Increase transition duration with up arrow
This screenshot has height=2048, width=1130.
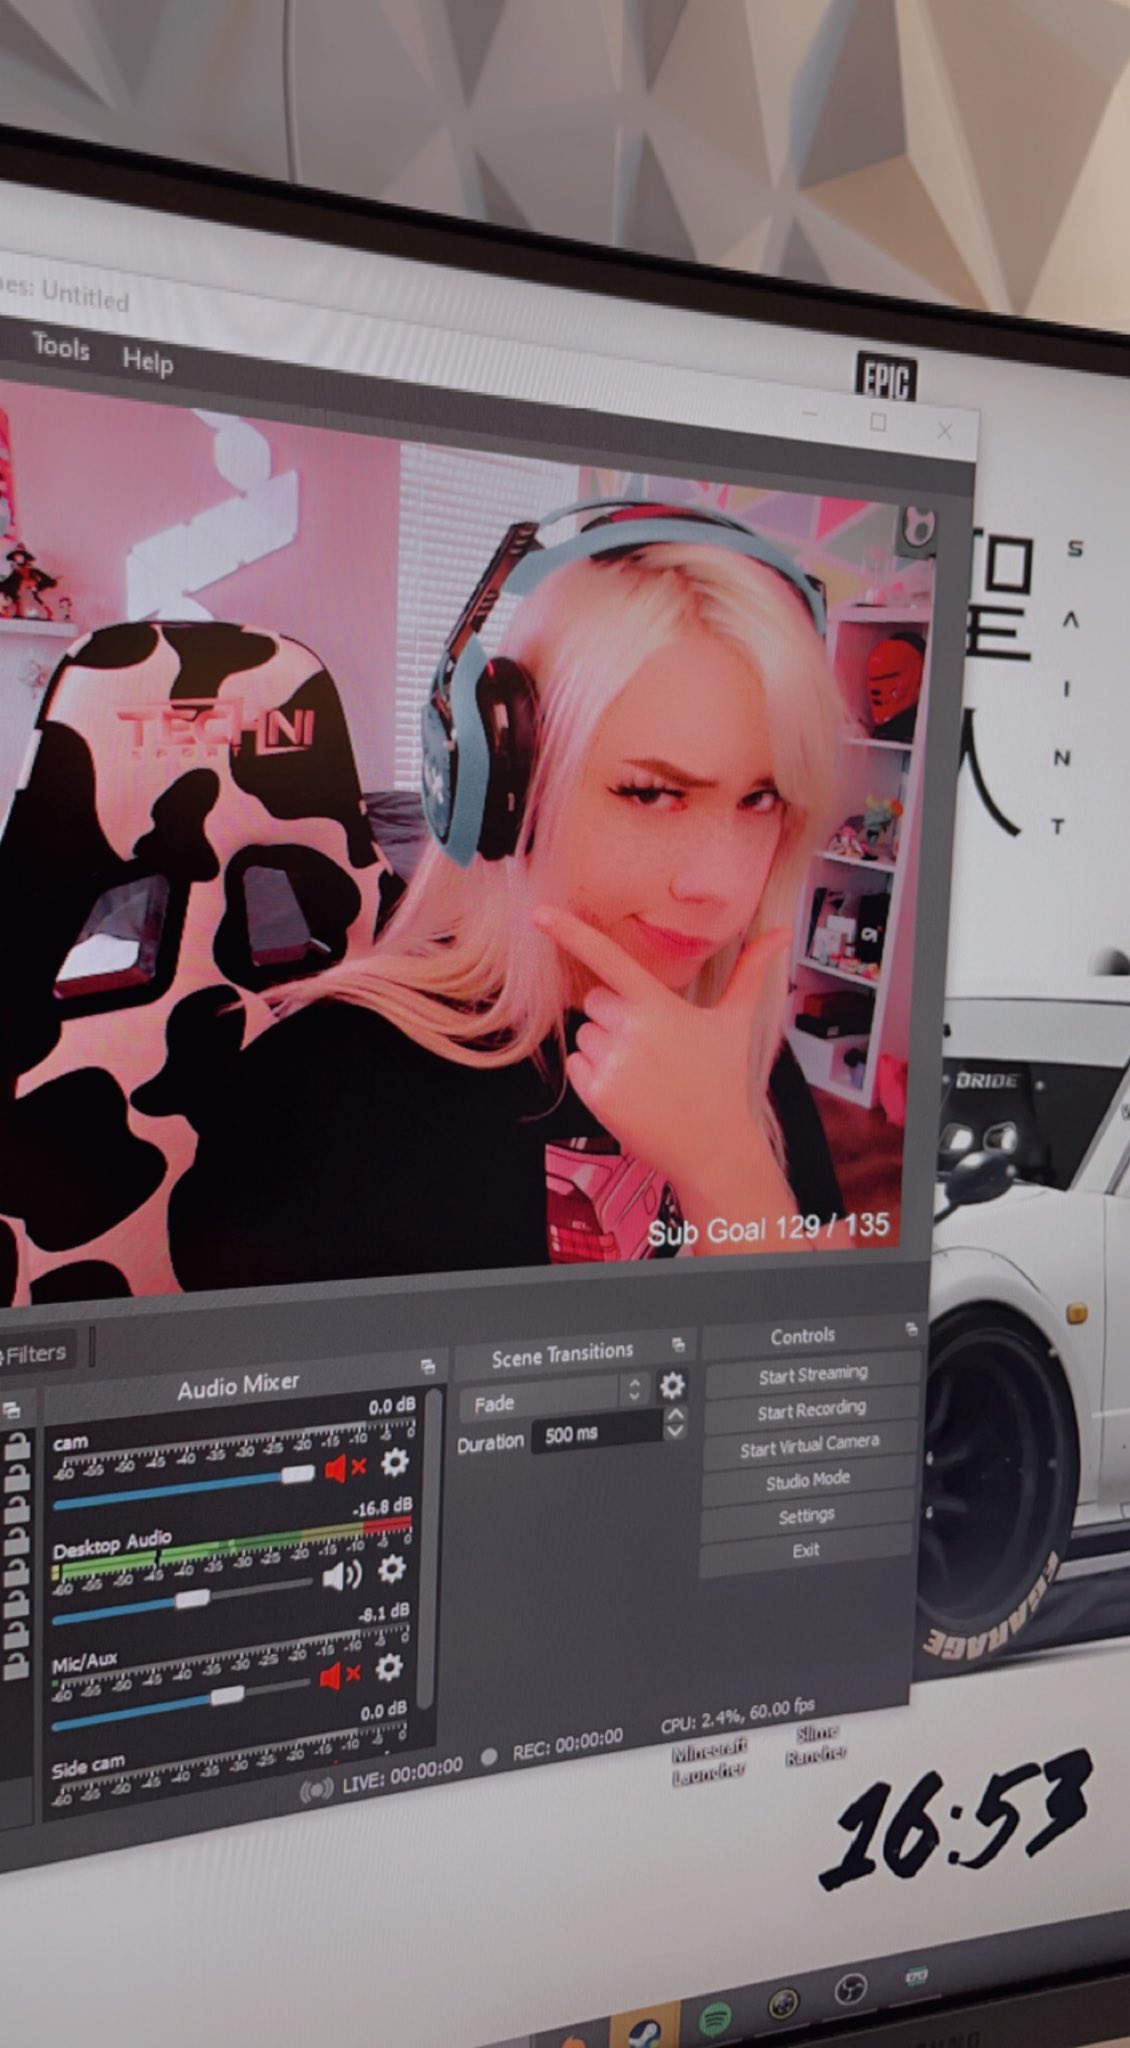click(x=676, y=1415)
